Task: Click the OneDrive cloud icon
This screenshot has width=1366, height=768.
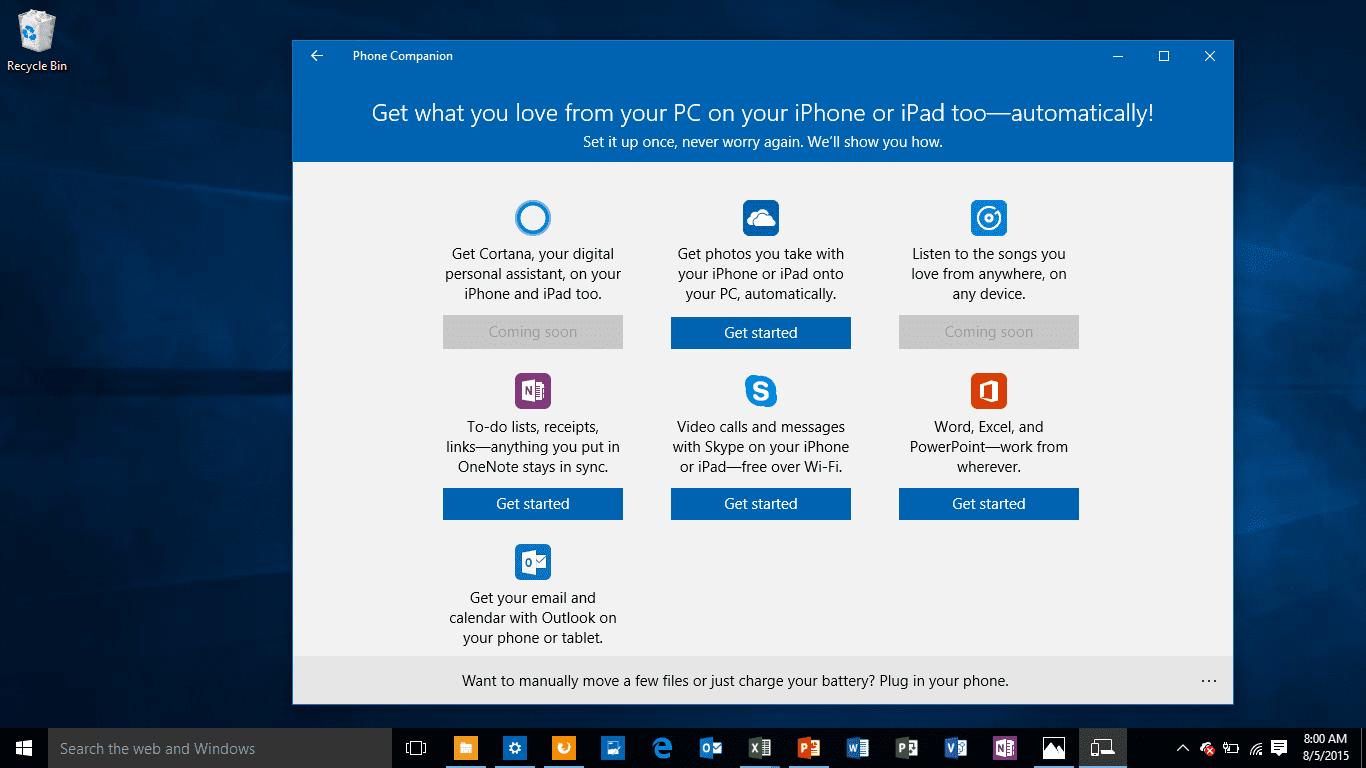Action: (x=761, y=218)
